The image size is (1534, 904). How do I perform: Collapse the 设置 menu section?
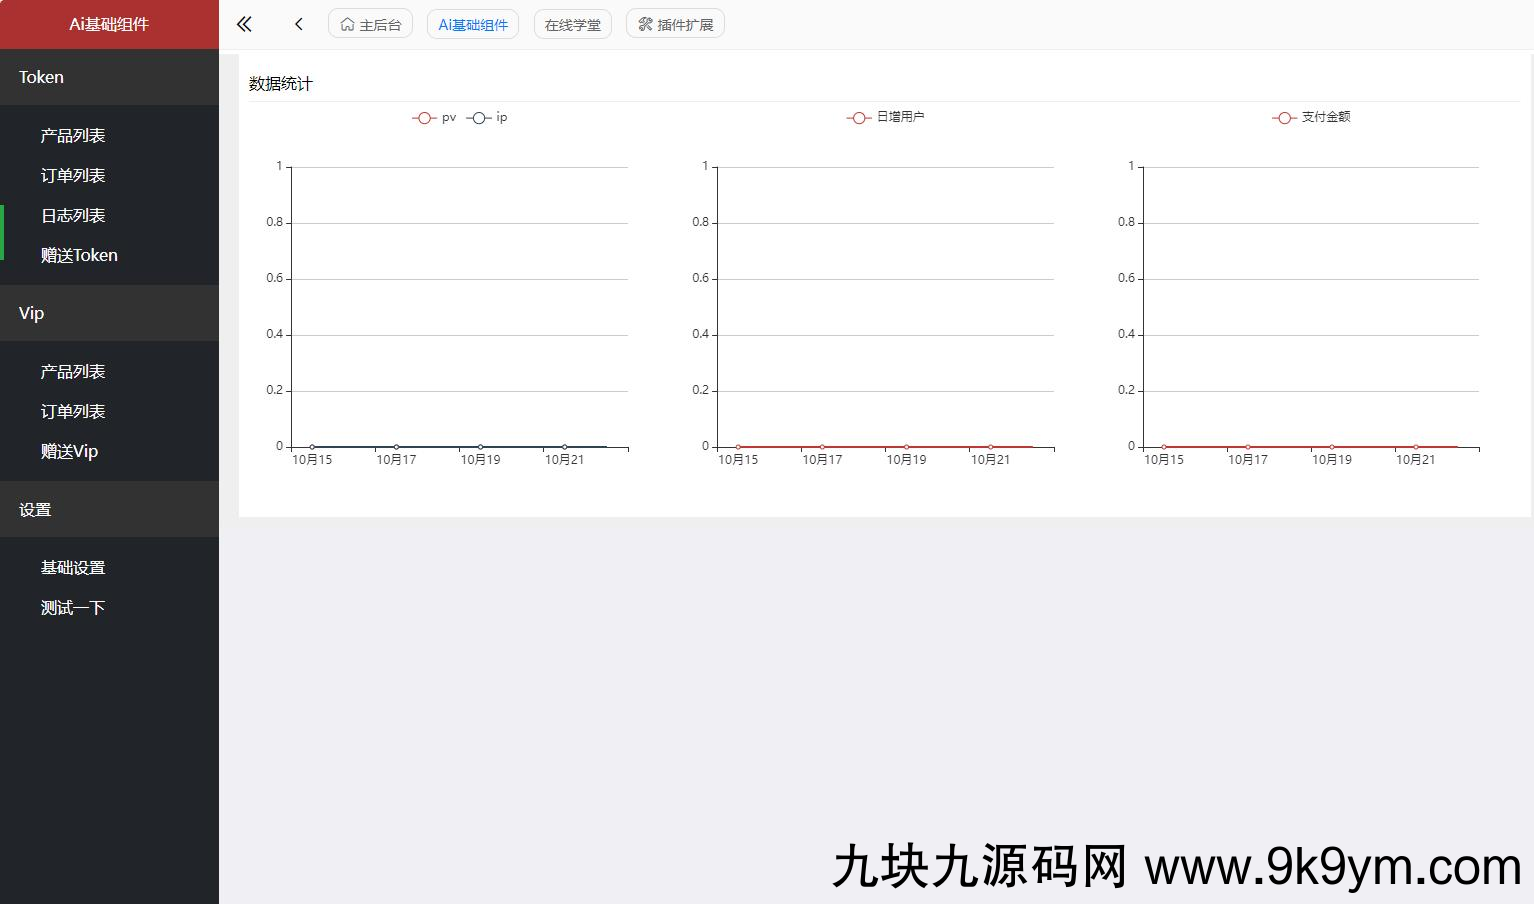pos(109,509)
